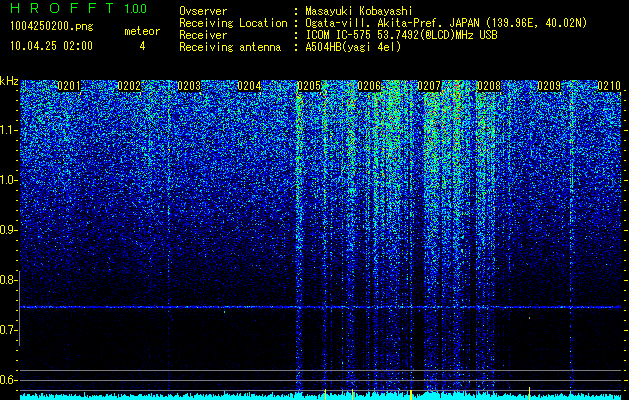Click the 0.7 frequency axis label
Image resolution: width=629 pixels, height=400 pixels.
click(8, 330)
